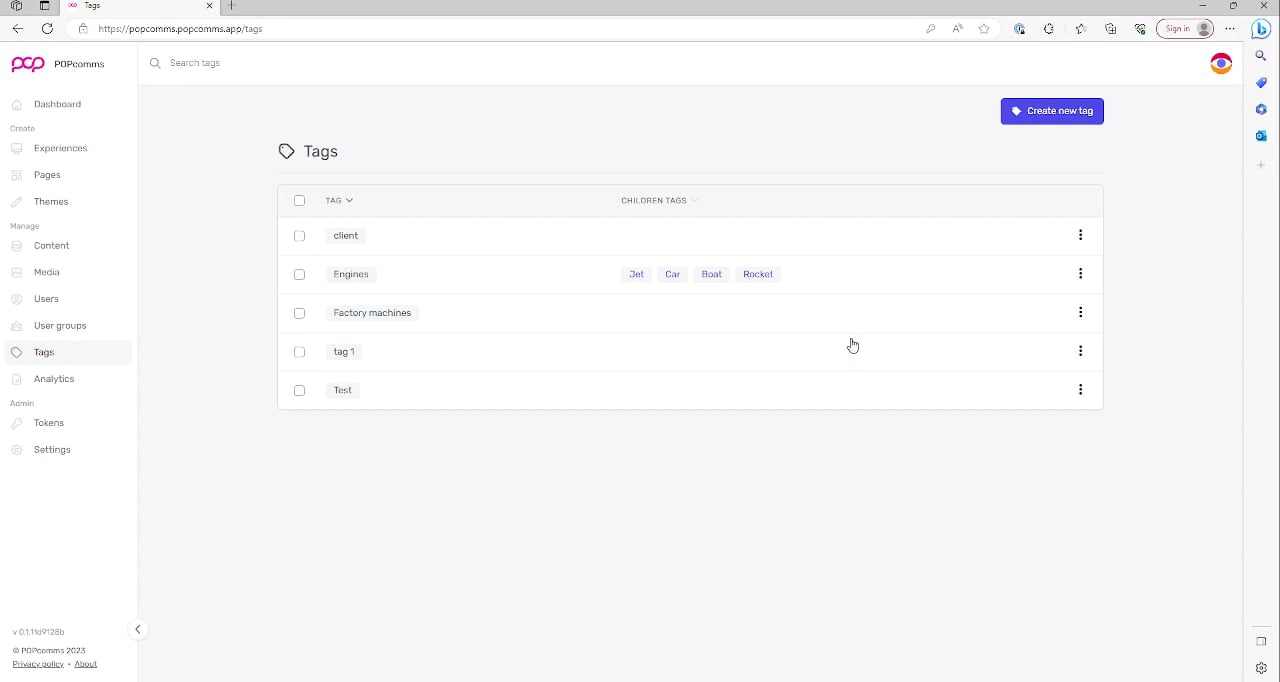Sort by CHILDREN TAGS column header
The width and height of the screenshot is (1280, 682).
click(x=660, y=200)
